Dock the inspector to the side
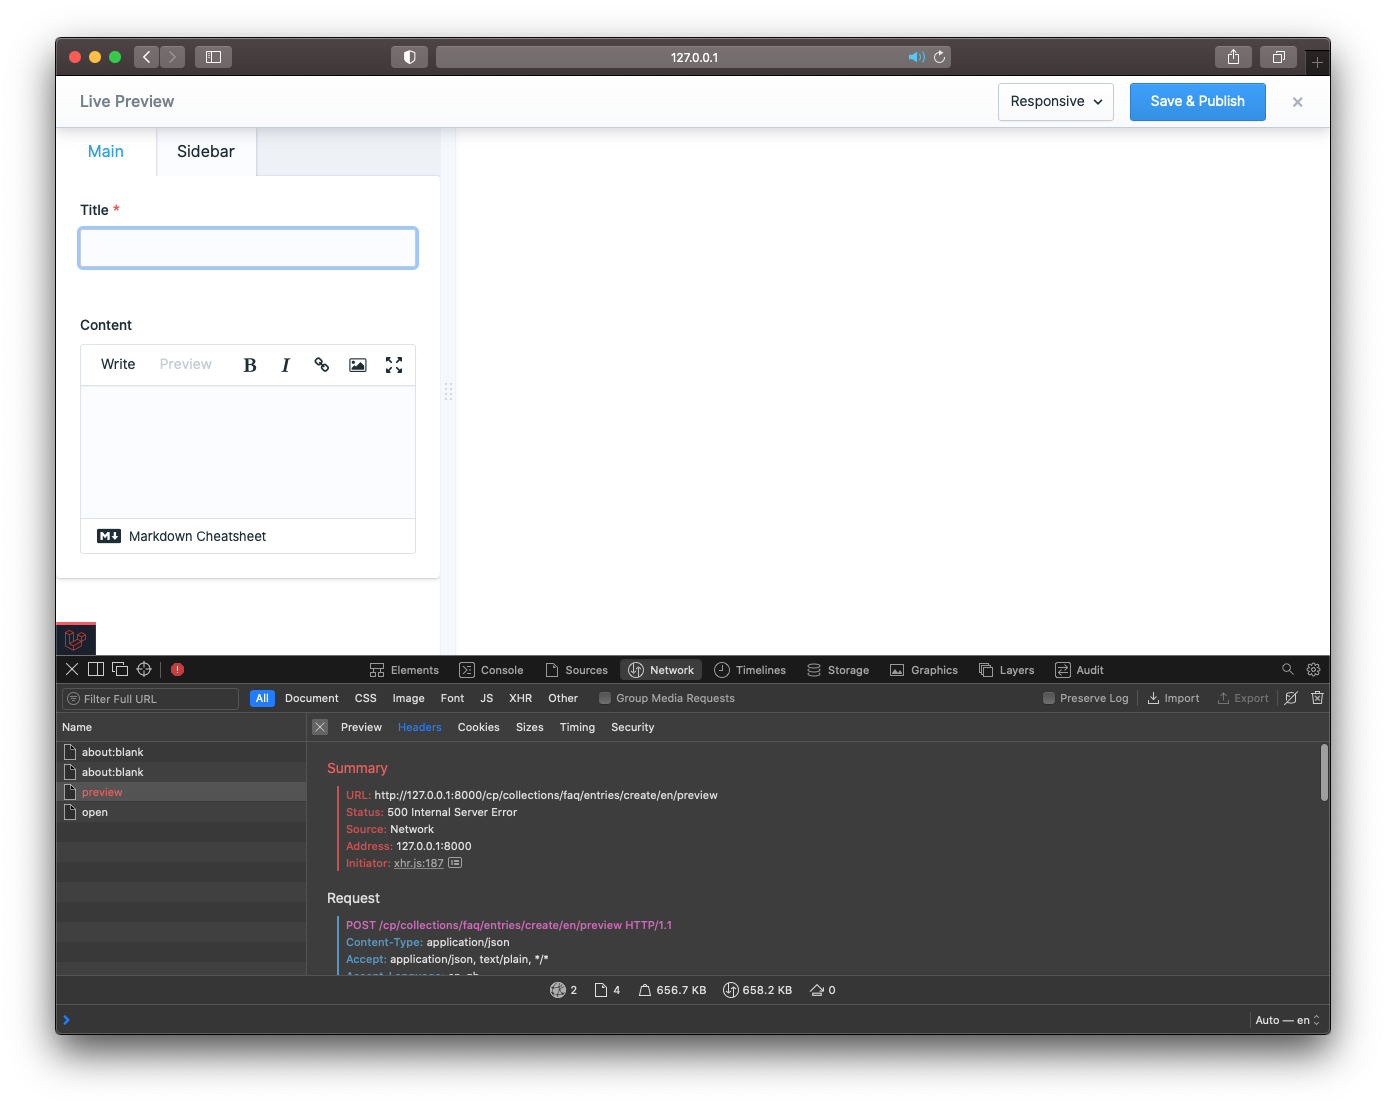The image size is (1386, 1108). tap(96, 670)
